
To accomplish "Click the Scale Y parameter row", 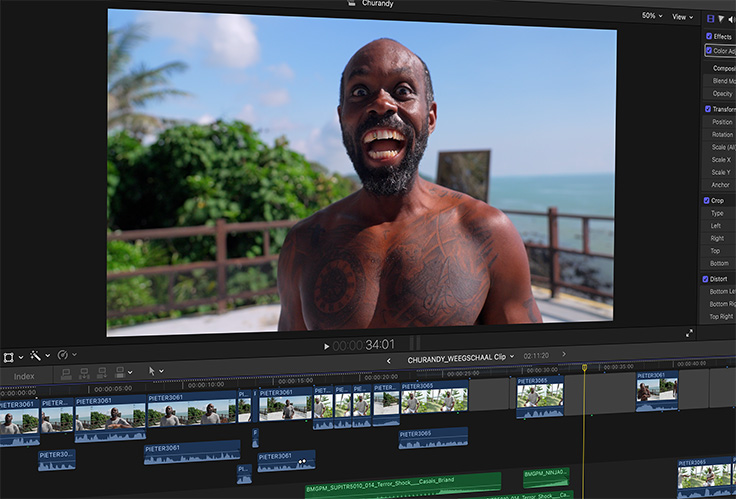I will point(718,172).
